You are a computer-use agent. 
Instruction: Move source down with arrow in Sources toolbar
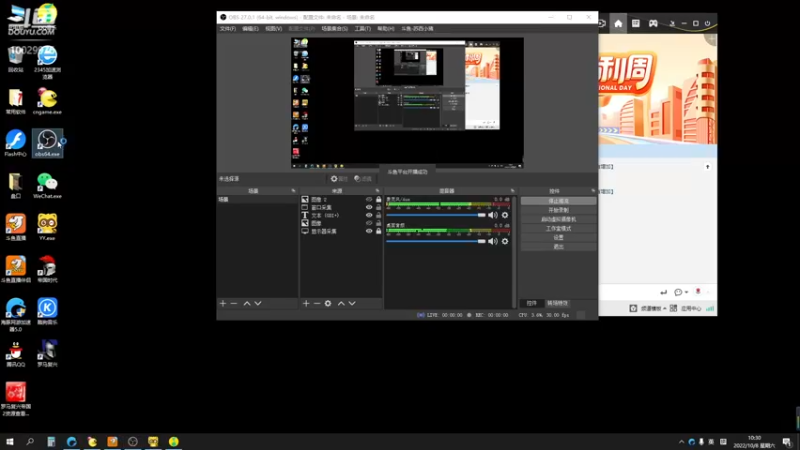[352, 304]
